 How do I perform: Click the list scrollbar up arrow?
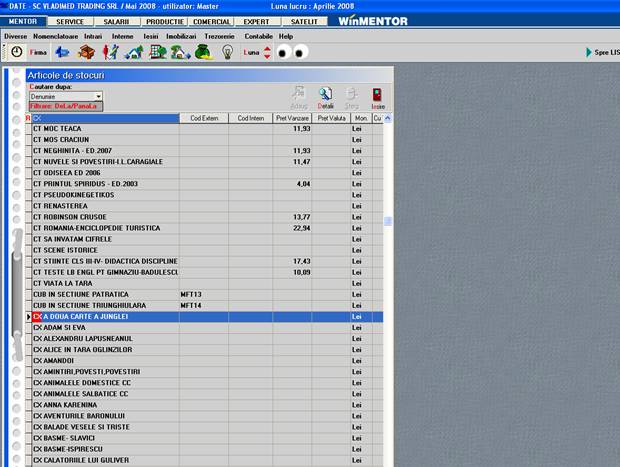pyautogui.click(x=388, y=118)
